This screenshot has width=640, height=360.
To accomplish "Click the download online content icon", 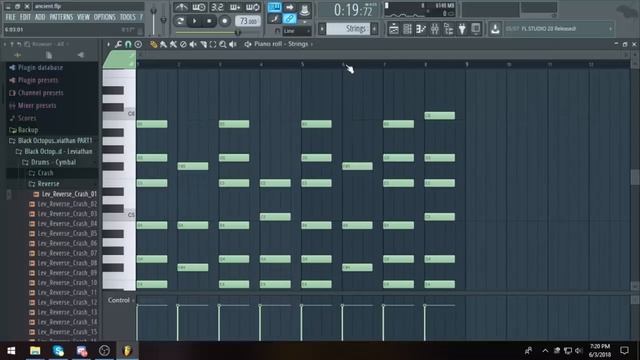I will [x=495, y=29].
